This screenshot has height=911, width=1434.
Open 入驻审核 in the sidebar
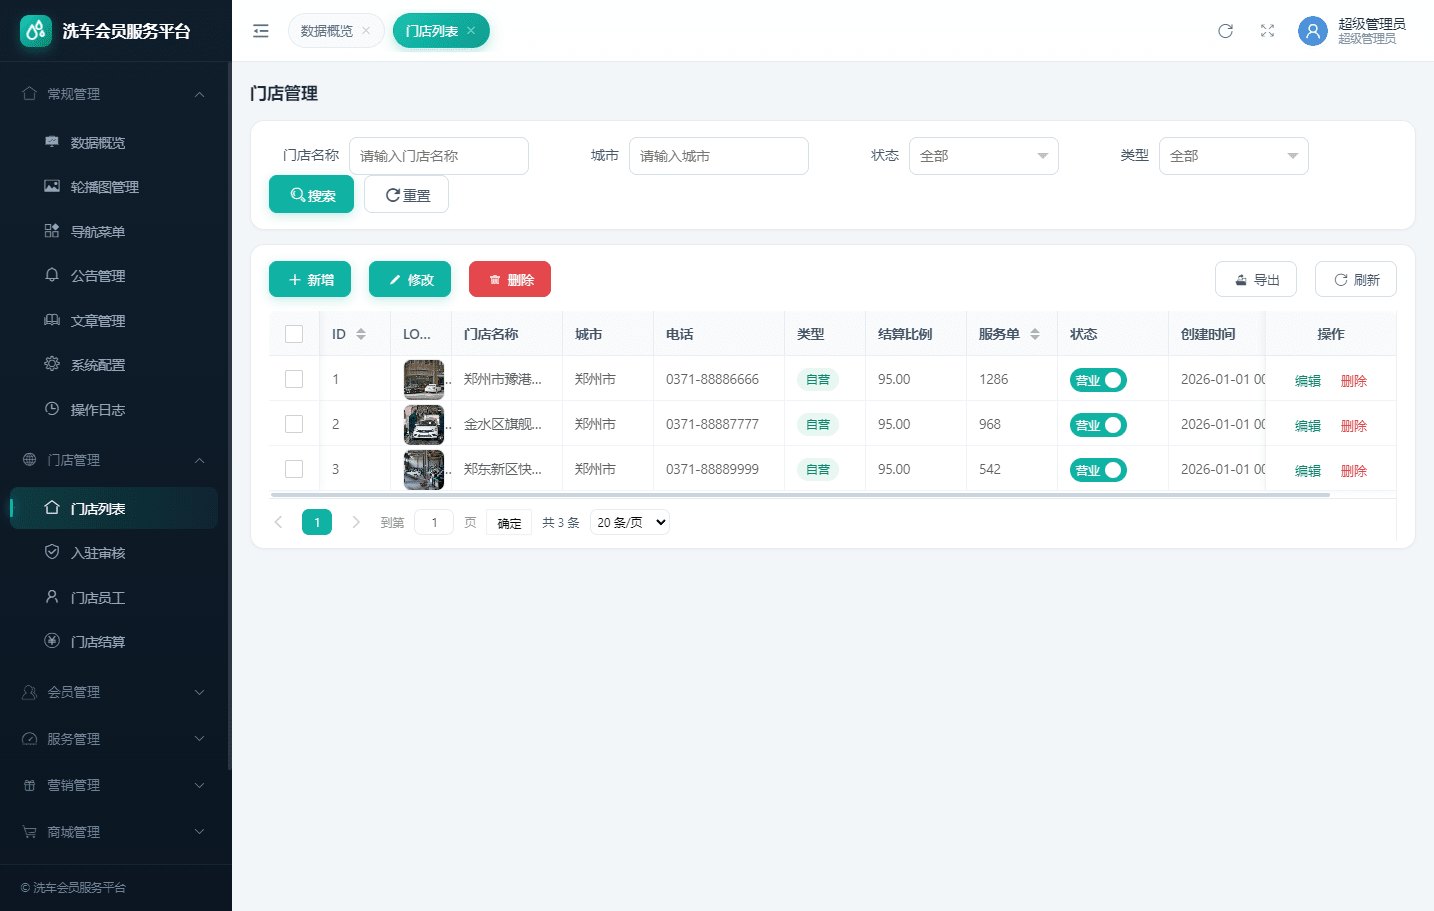pyautogui.click(x=114, y=553)
